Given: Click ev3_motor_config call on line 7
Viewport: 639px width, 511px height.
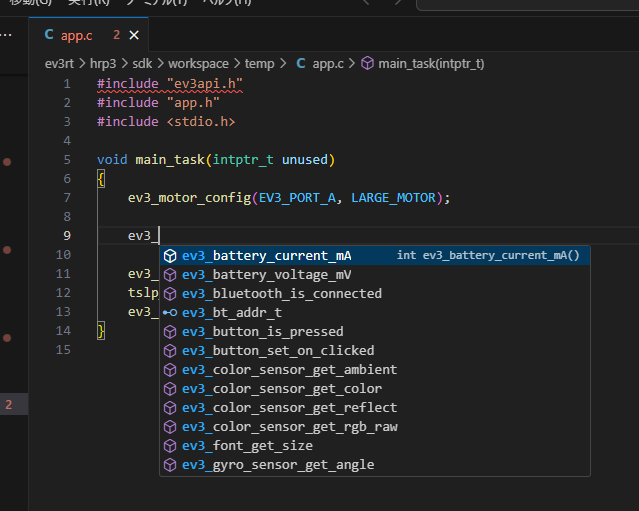Looking at the screenshot, I should (x=189, y=198).
